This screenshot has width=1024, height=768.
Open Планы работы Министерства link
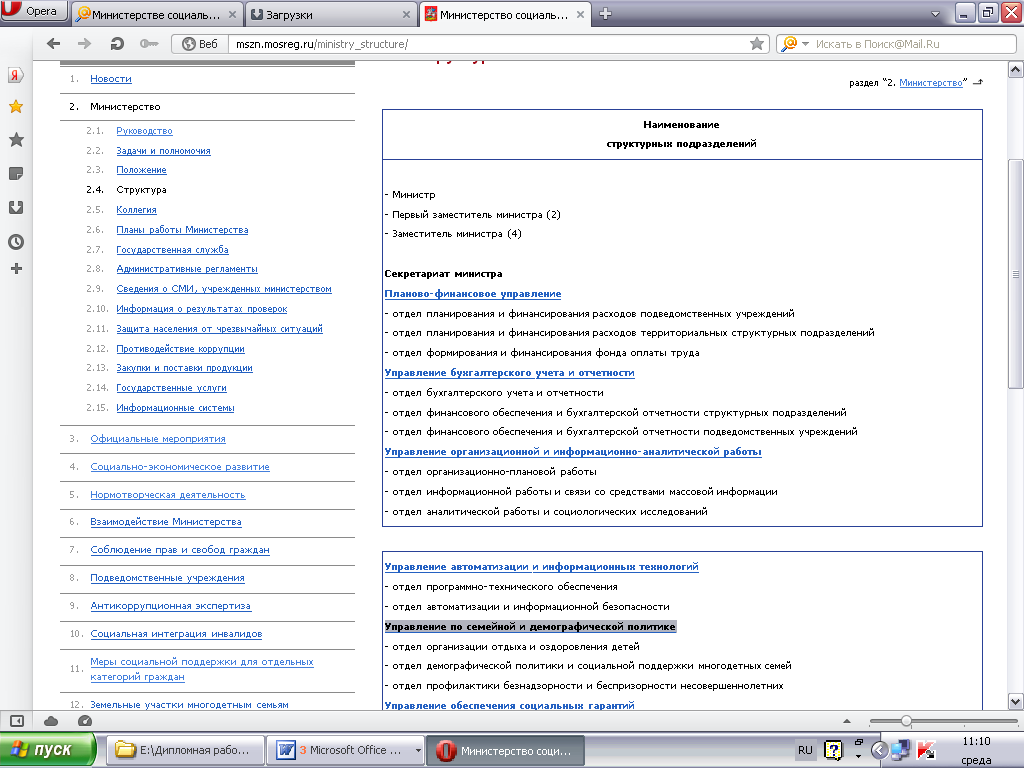pyautogui.click(x=182, y=229)
